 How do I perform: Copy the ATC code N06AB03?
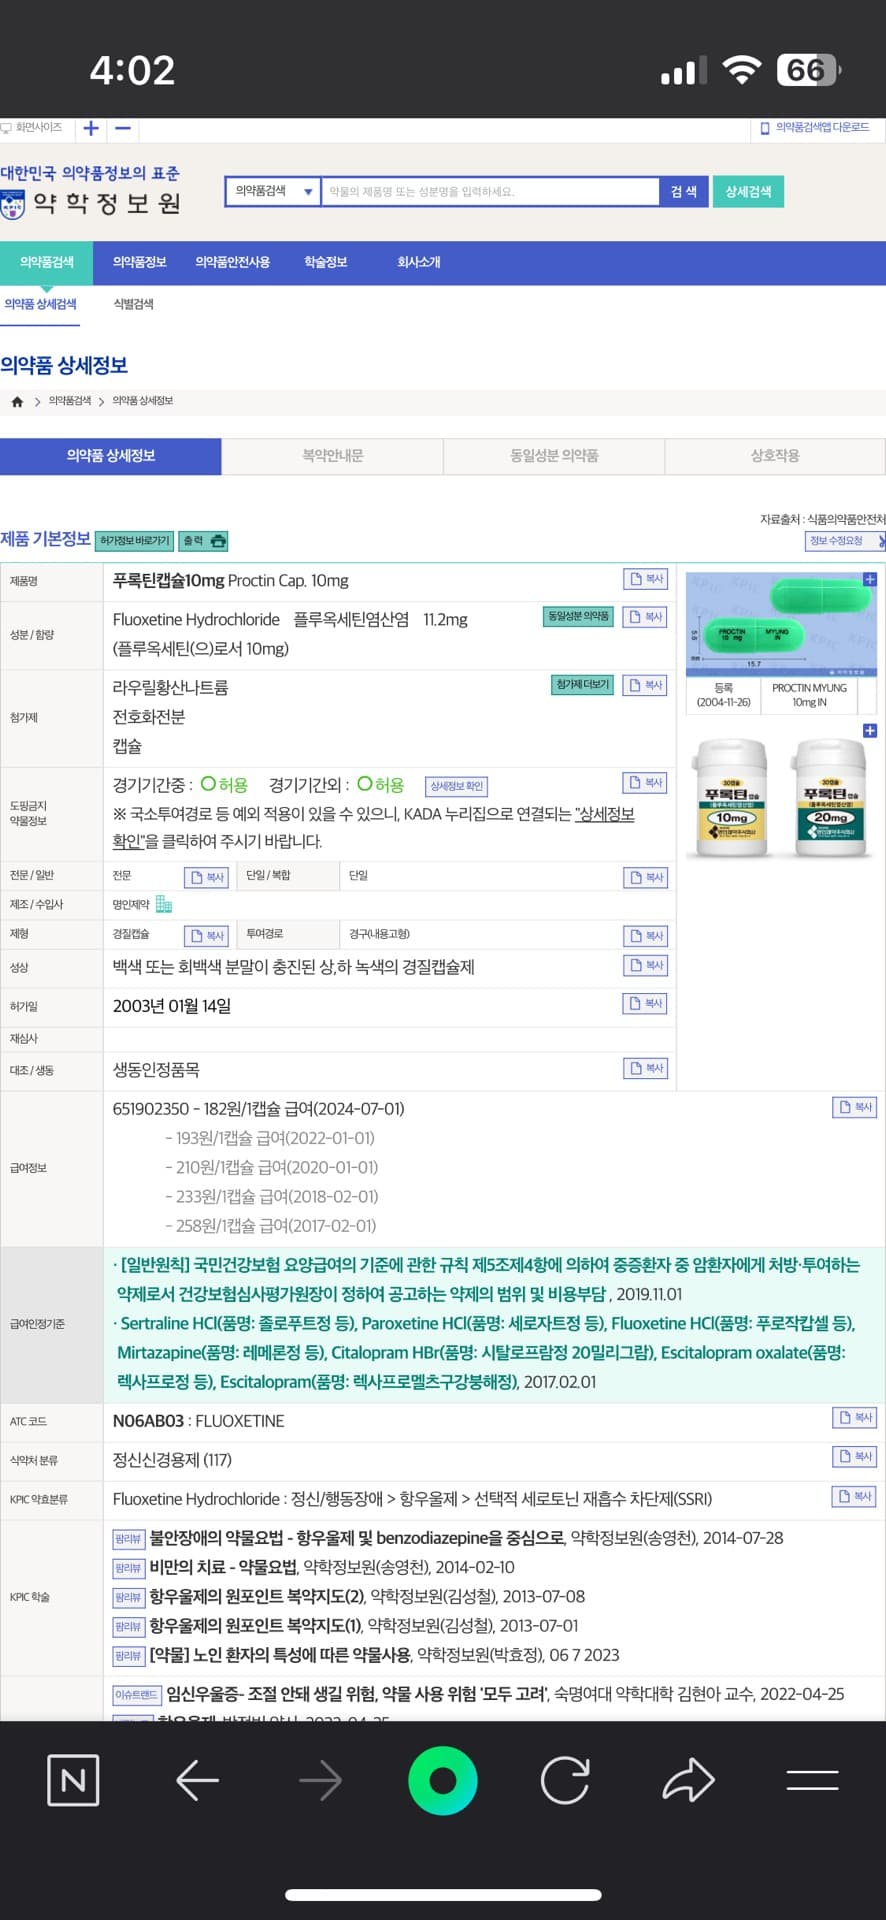(855, 1418)
